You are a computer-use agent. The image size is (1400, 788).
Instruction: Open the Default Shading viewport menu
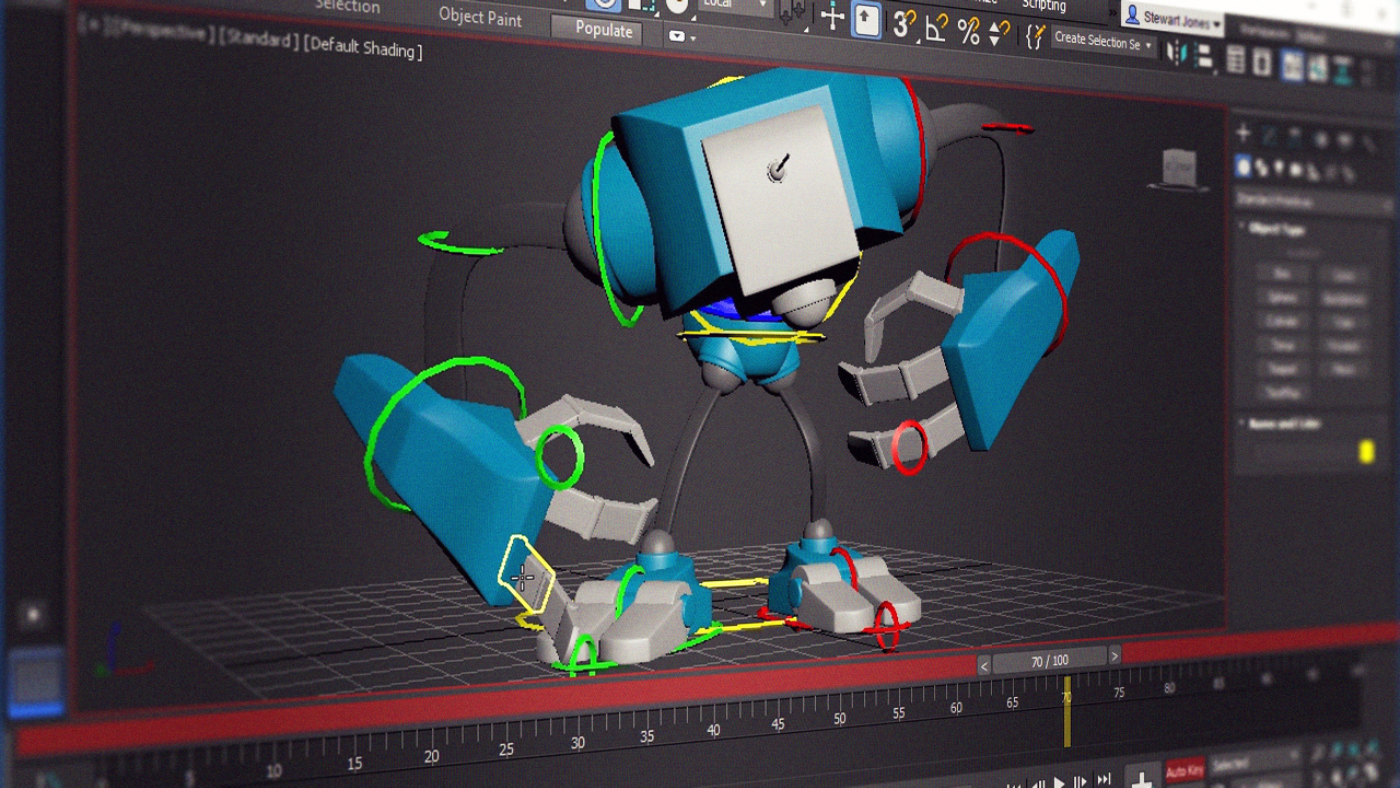click(363, 48)
